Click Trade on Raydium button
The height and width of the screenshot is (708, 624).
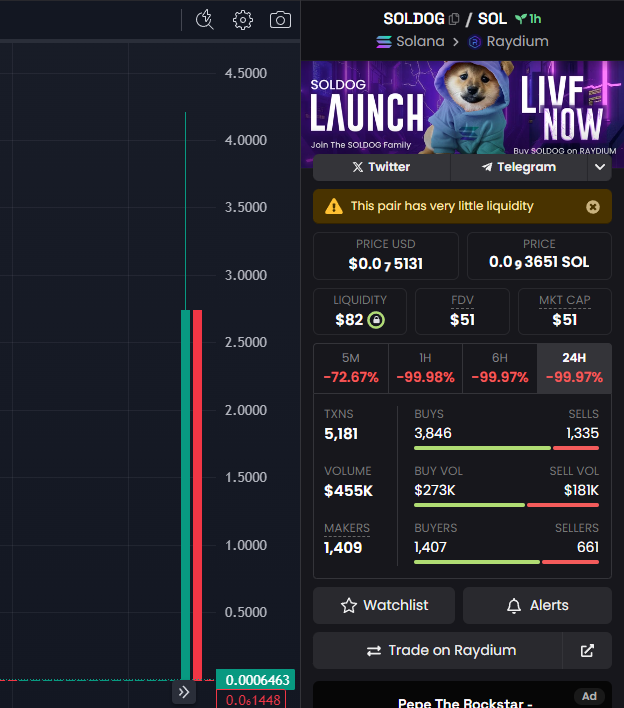(x=438, y=651)
